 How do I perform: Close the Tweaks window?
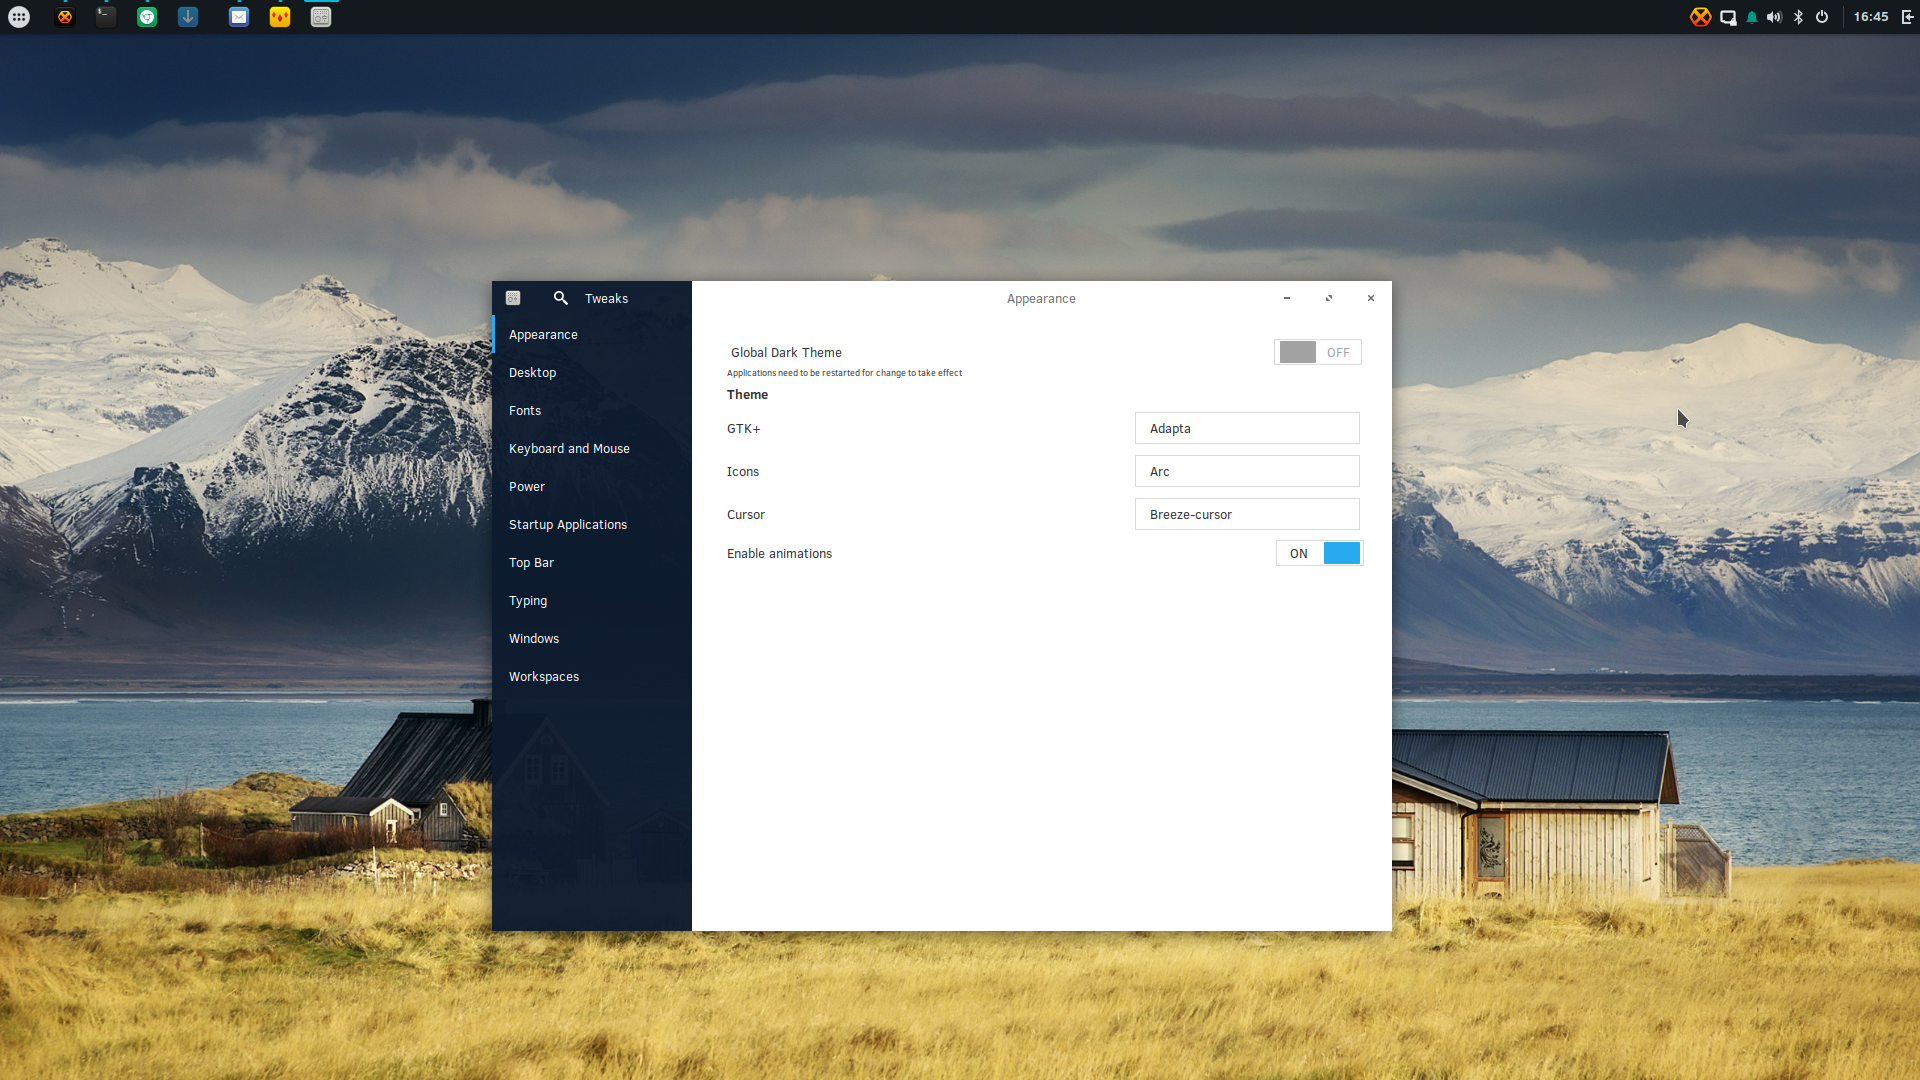[x=1371, y=298]
